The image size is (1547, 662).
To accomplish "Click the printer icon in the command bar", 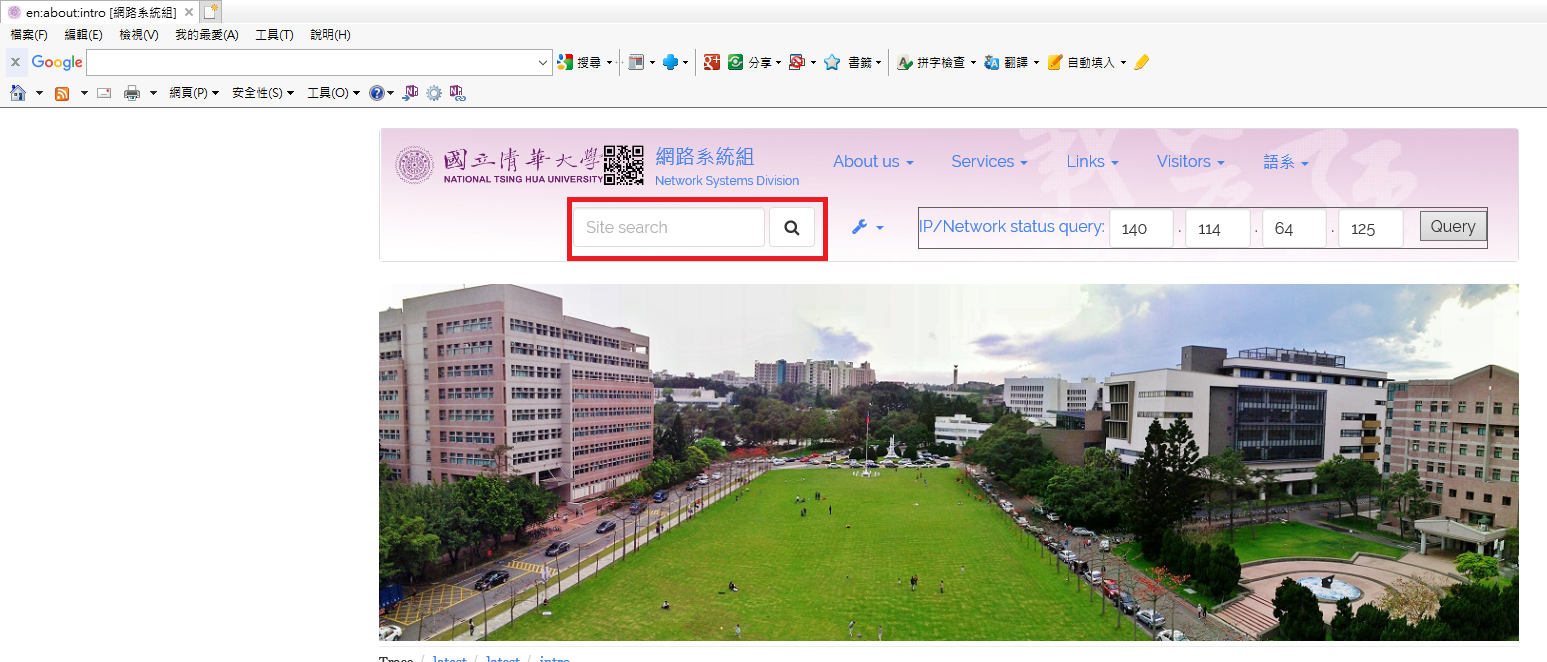I will [x=132, y=93].
